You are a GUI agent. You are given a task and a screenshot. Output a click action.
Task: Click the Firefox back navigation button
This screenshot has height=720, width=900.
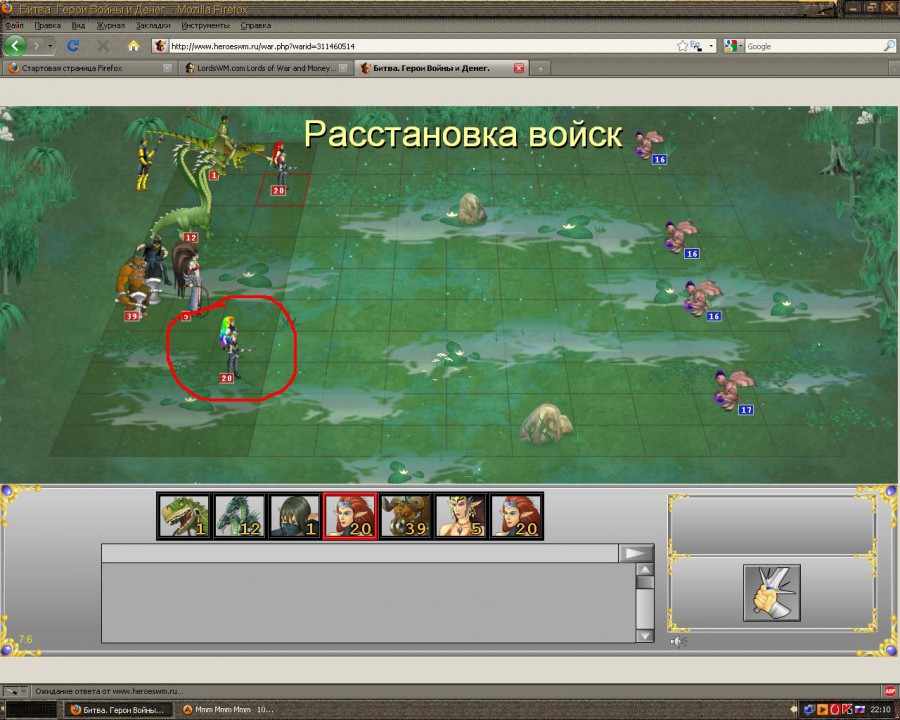[15, 45]
